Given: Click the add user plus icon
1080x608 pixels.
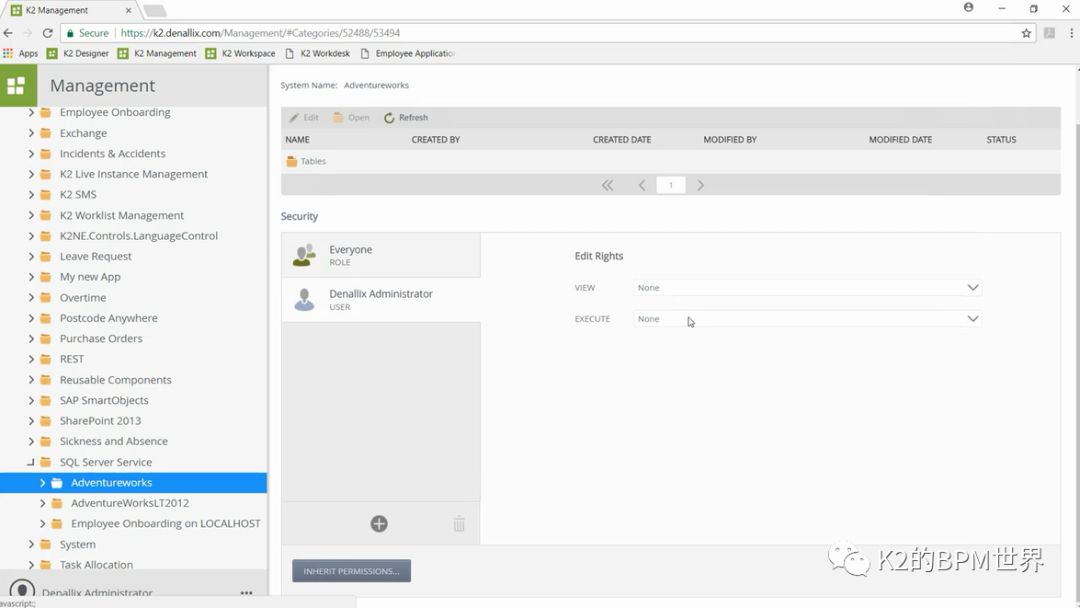Looking at the screenshot, I should click(379, 524).
